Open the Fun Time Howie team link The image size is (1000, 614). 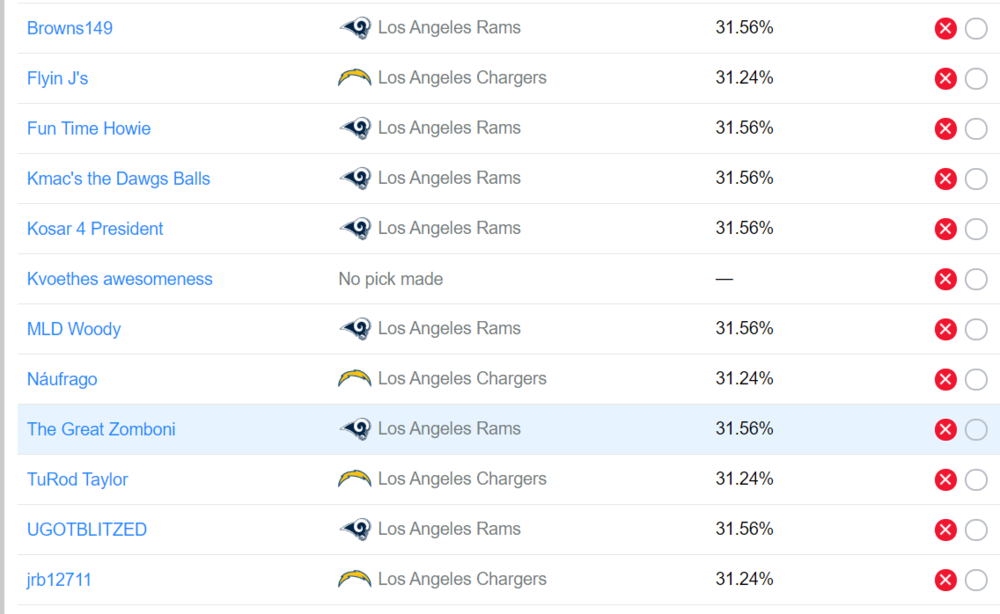(89, 129)
